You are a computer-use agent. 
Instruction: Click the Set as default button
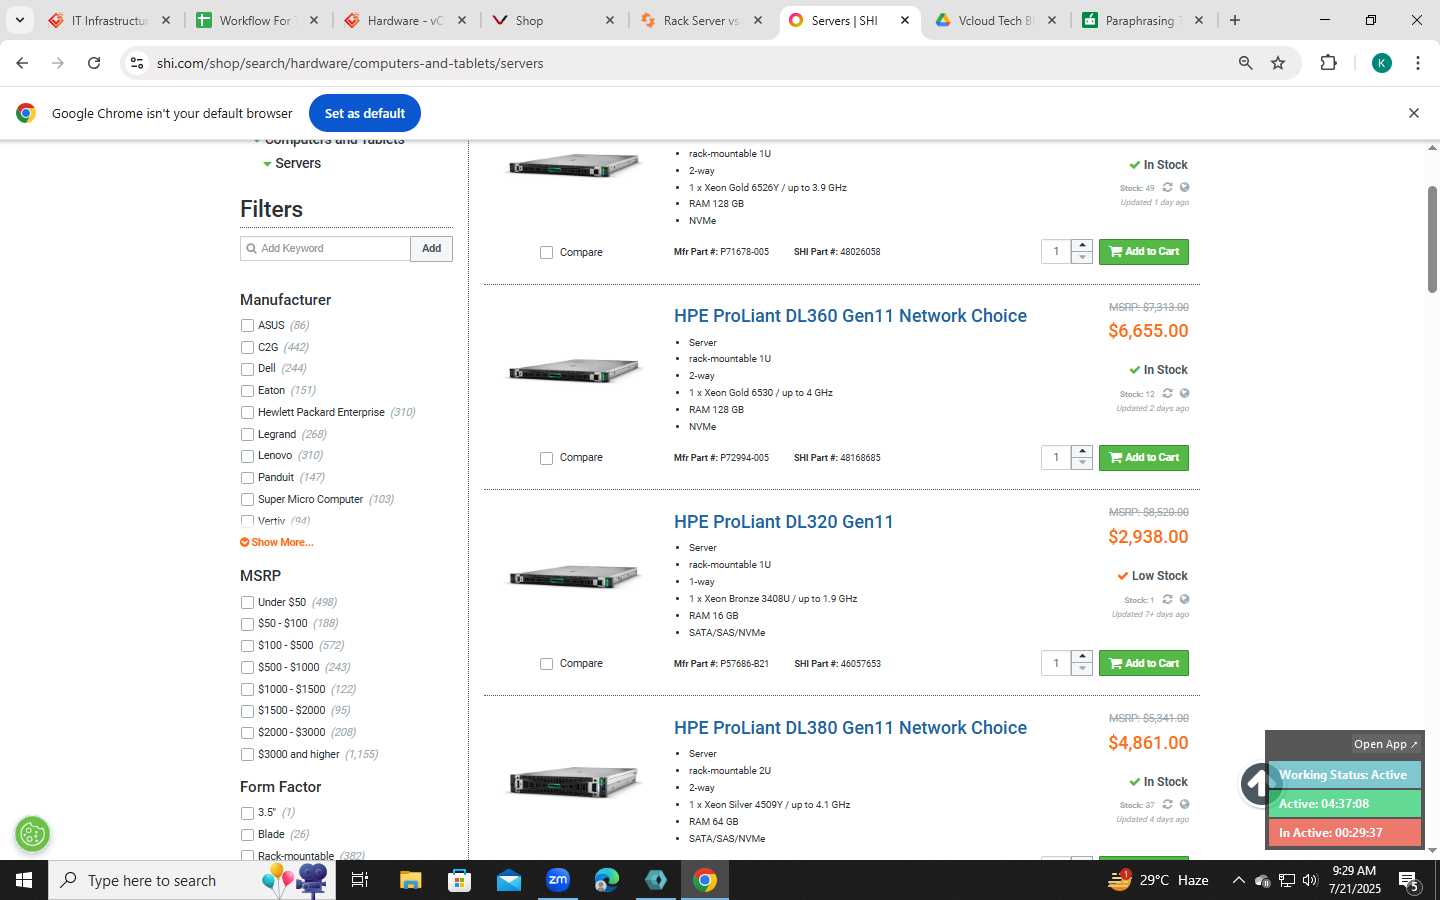pos(365,113)
